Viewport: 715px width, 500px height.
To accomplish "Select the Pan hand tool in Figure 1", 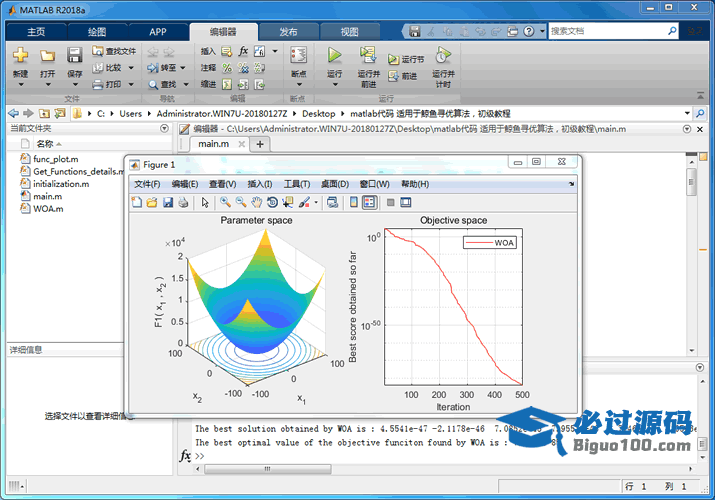I will [257, 202].
